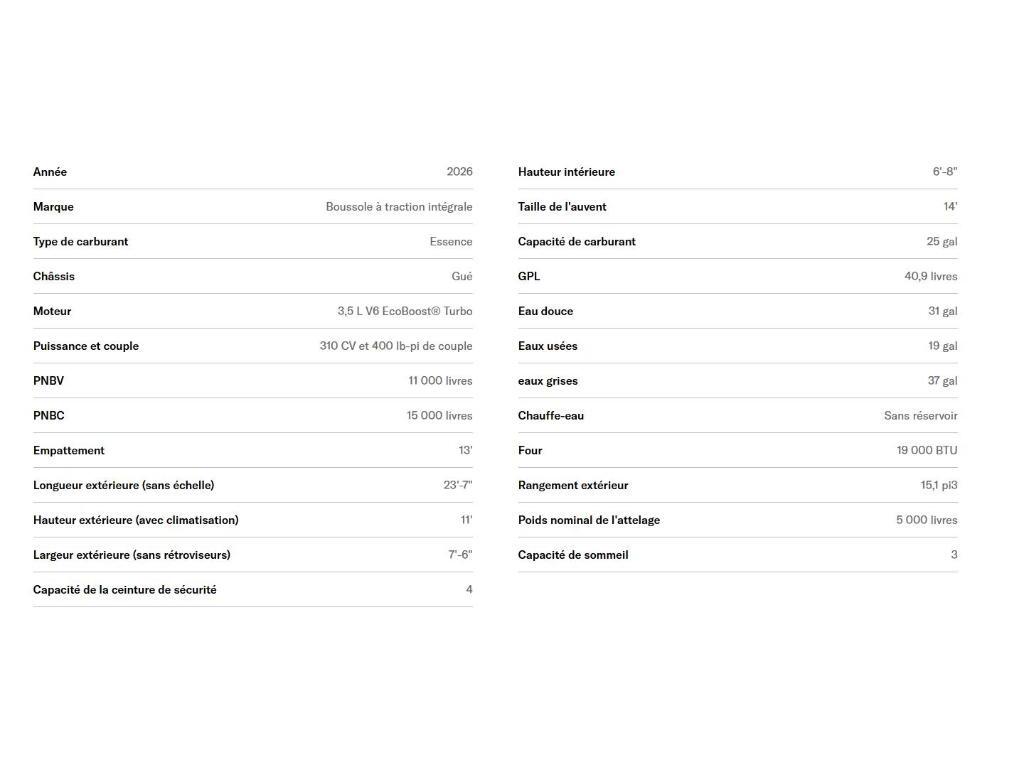Screen dimensions: 1024x768
Task: Click 'Capacité de la ceinture de sécurité' label
Action: click(x=124, y=590)
